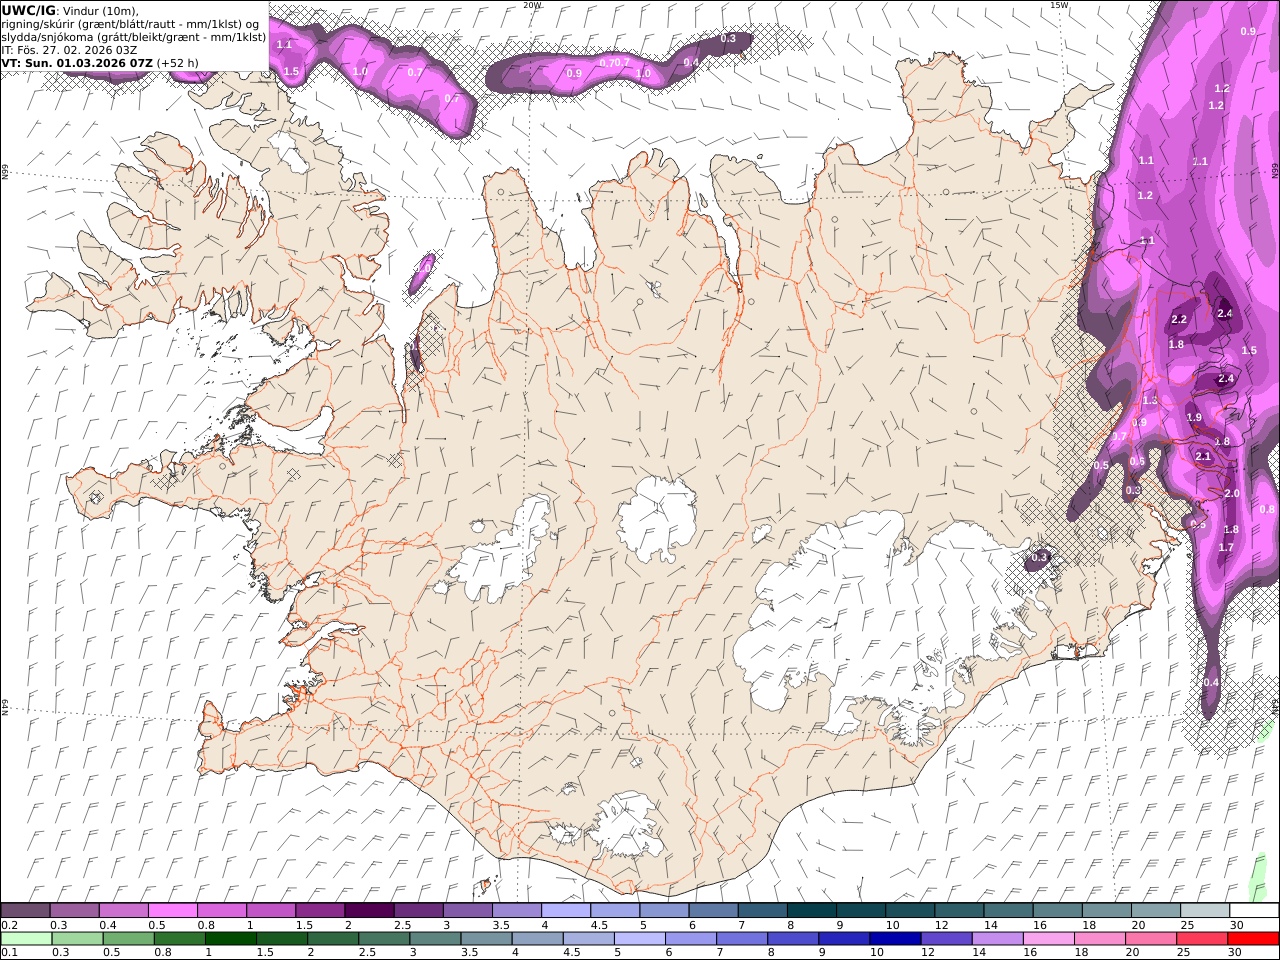Click the 2.0 value in the eastern fjords
The image size is (1280, 960).
1232,494
